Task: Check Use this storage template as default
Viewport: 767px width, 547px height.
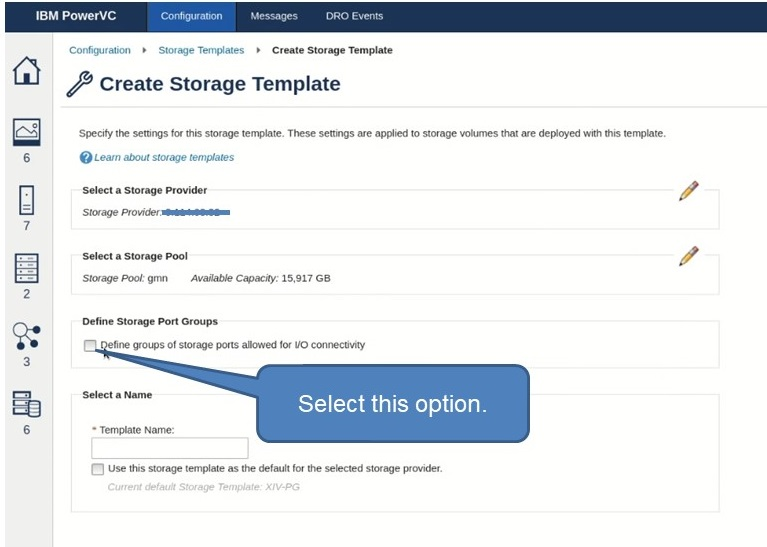Action: coord(98,469)
